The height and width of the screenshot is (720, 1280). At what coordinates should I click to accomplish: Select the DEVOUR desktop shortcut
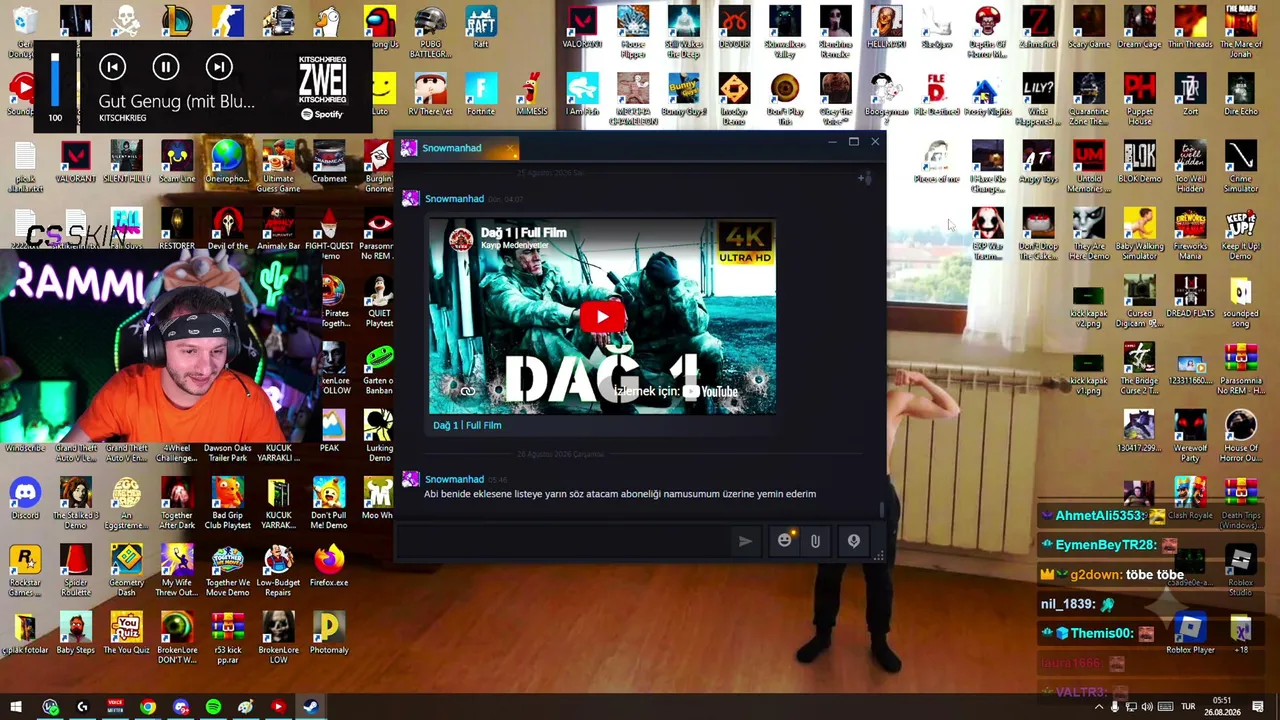pos(734,27)
